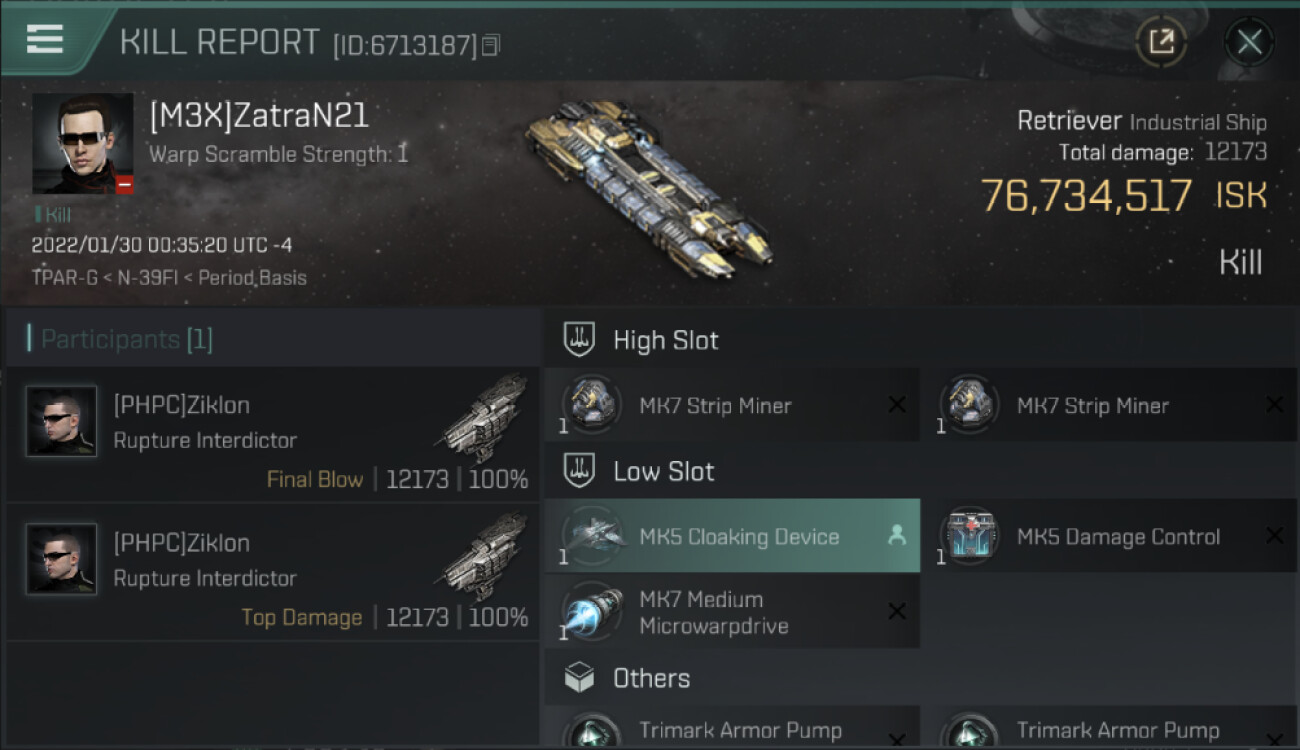Open ZatraN21's pilot portrait

(83, 143)
